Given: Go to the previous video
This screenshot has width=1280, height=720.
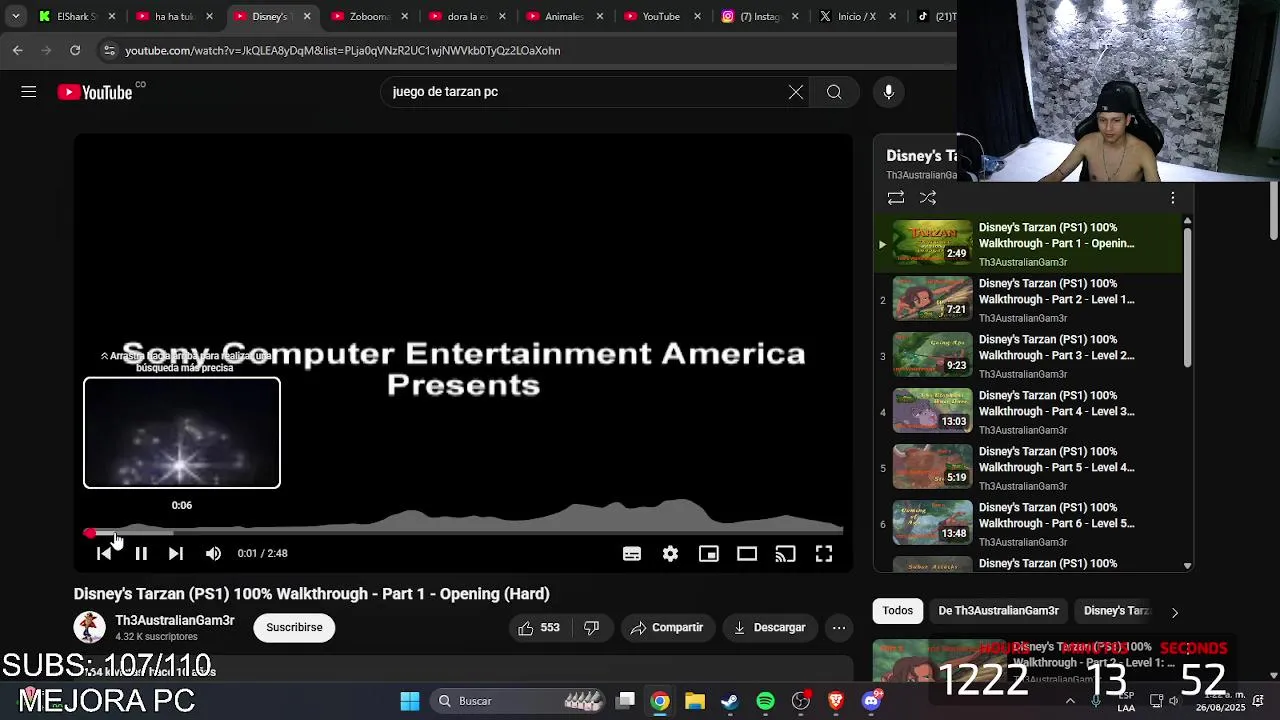Looking at the screenshot, I should pyautogui.click(x=104, y=553).
